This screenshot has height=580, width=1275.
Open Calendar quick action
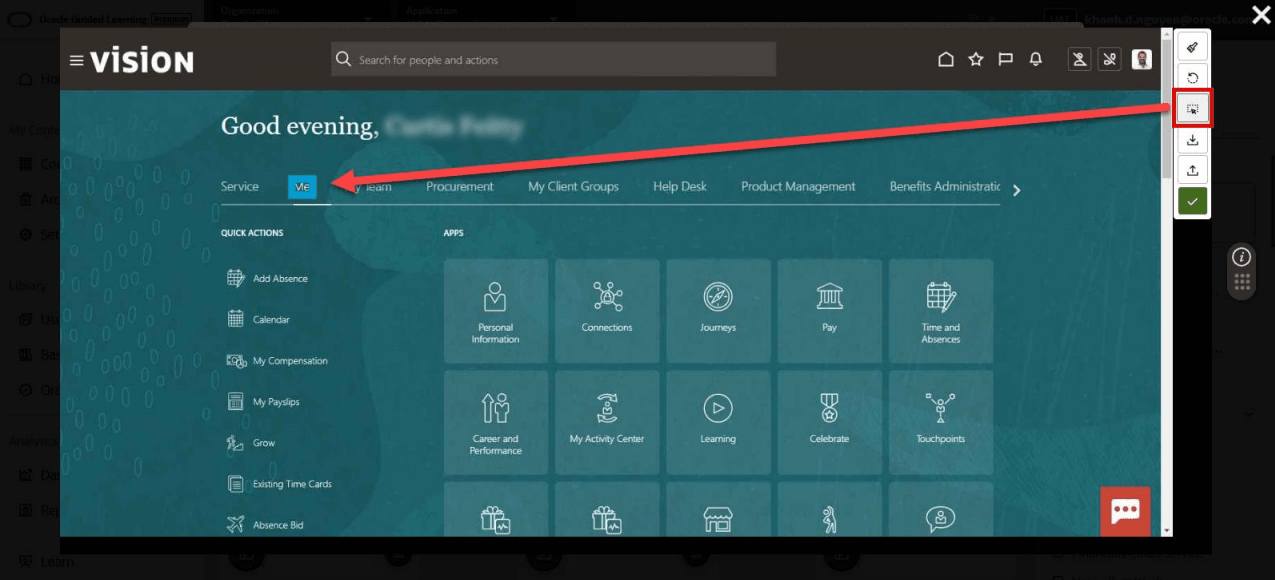click(258, 319)
